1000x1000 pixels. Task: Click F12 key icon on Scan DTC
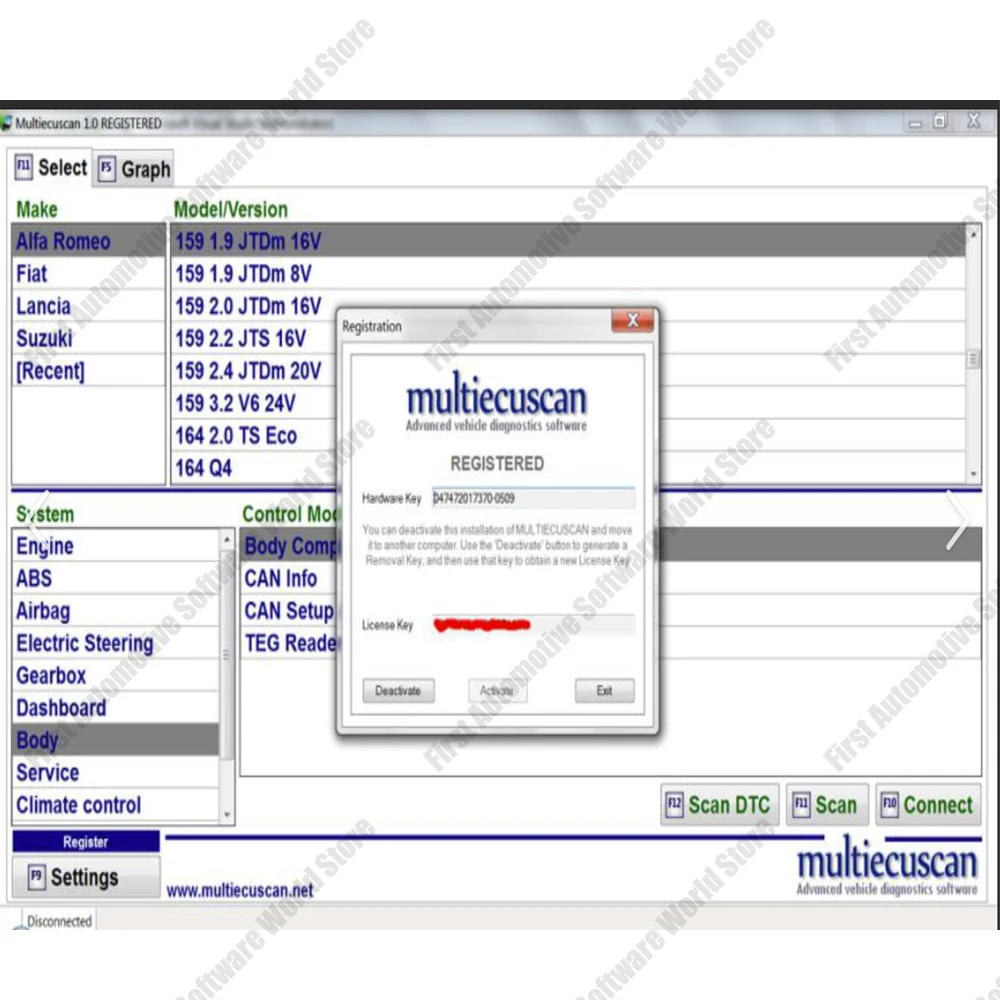674,804
